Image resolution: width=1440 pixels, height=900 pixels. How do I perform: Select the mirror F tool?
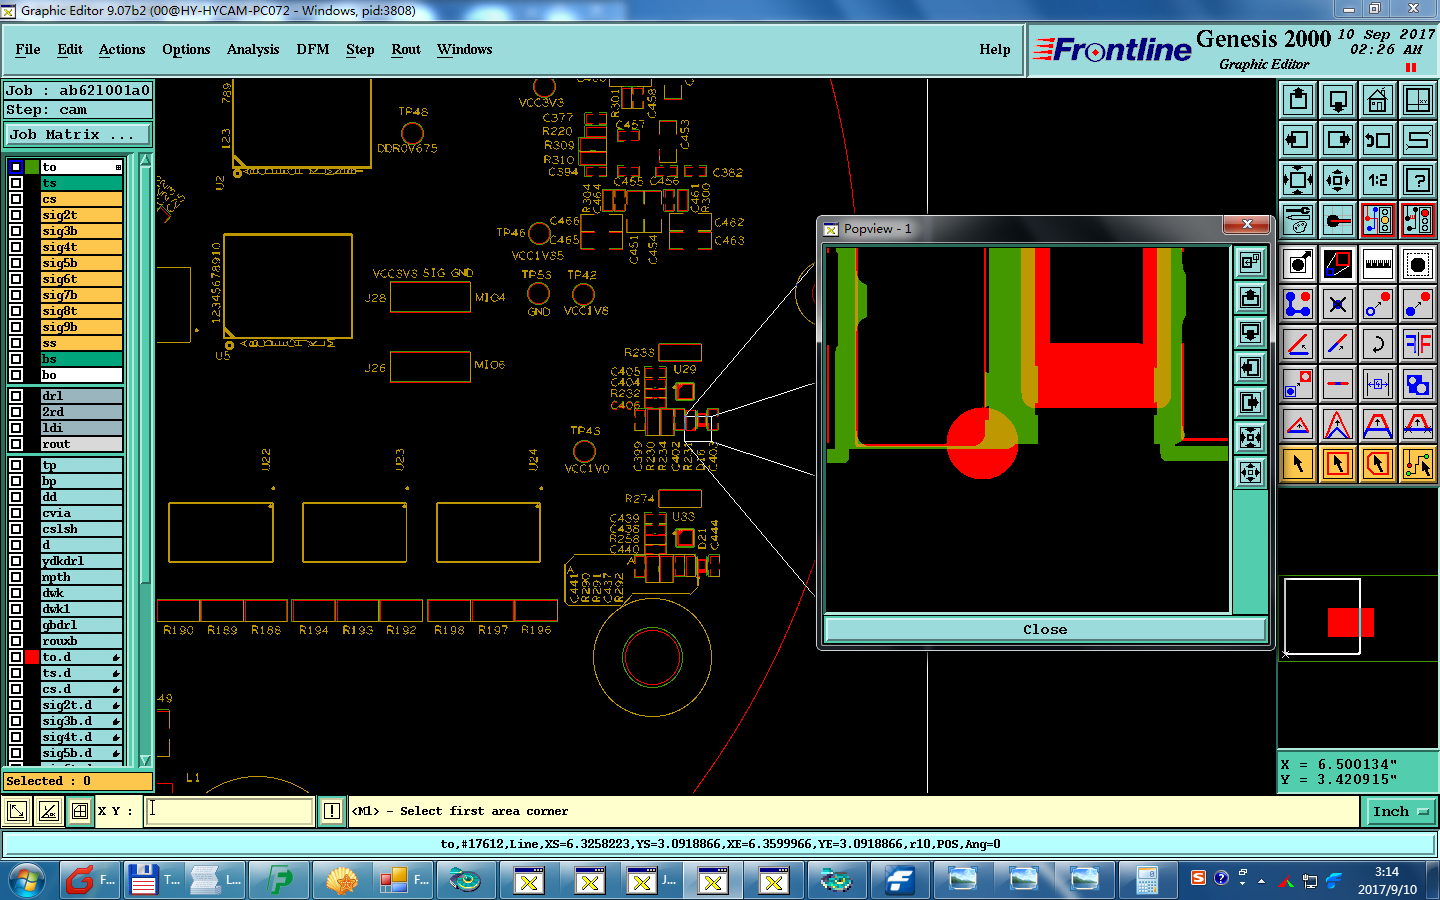pyautogui.click(x=1418, y=344)
